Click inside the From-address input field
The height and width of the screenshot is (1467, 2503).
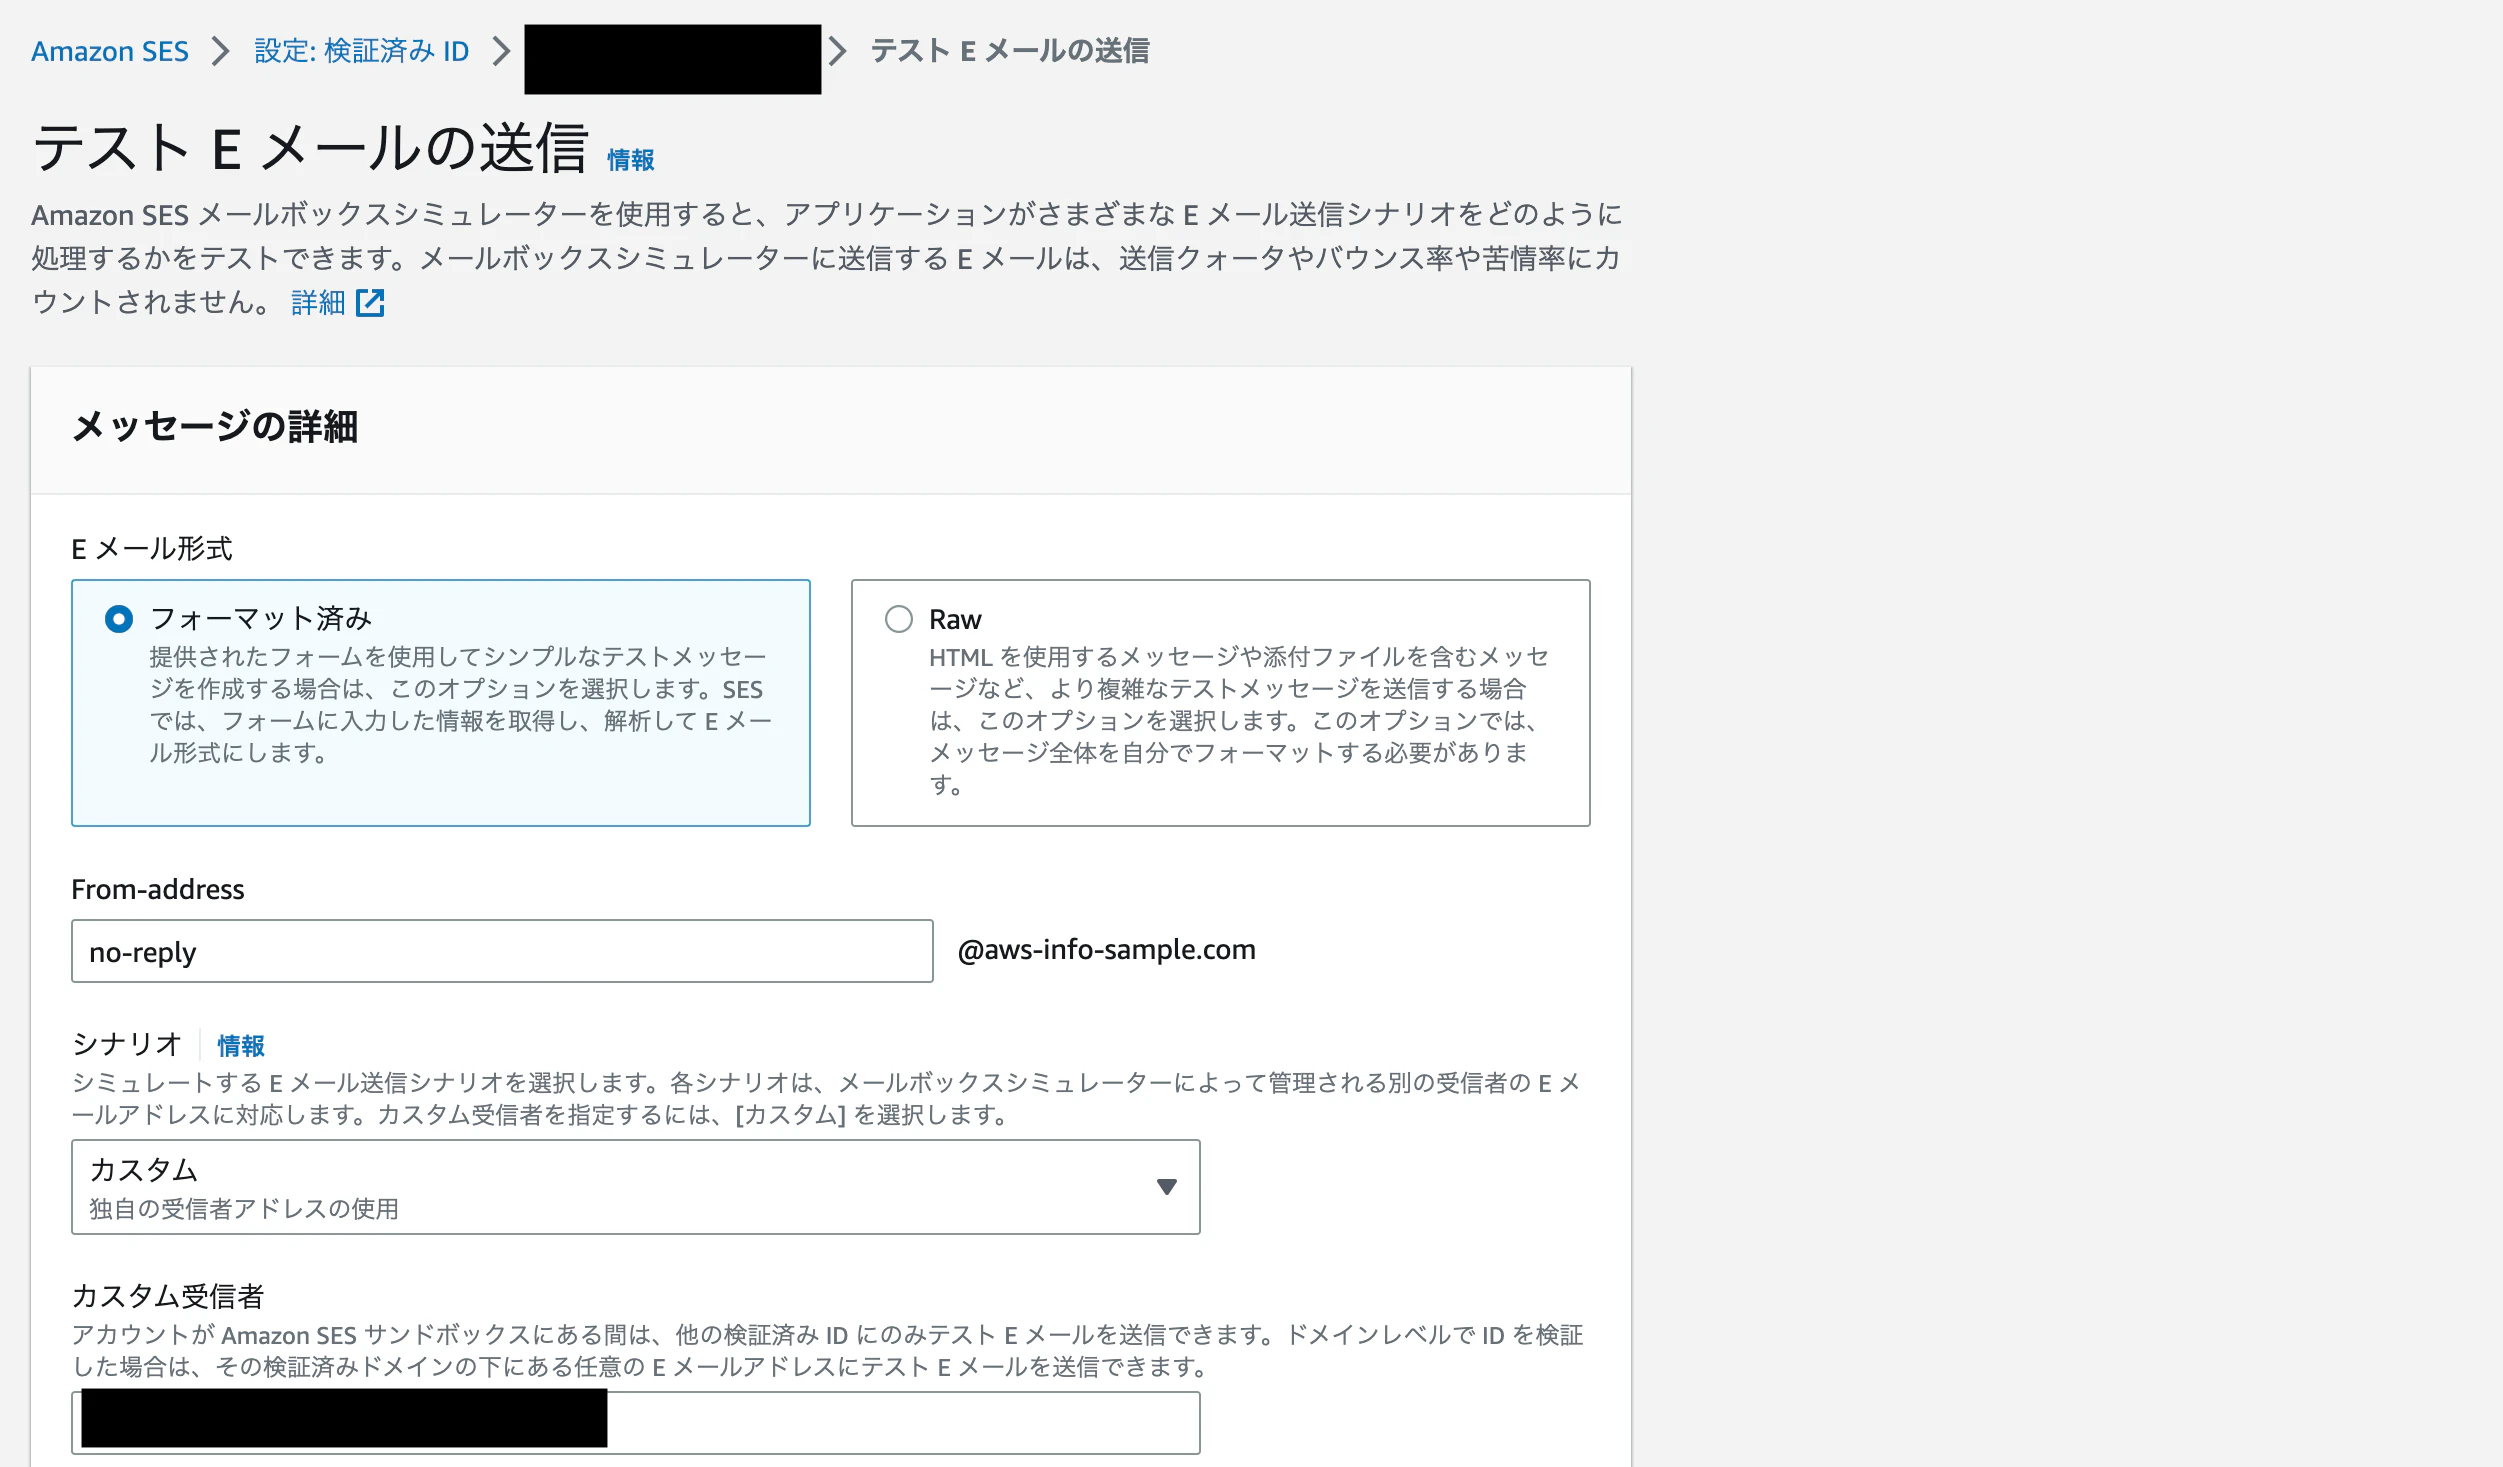click(500, 951)
